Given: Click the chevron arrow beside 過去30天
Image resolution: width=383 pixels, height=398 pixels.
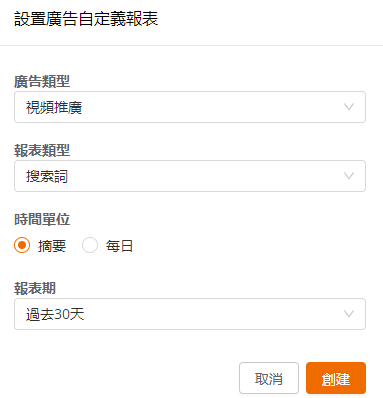Looking at the screenshot, I should [x=349, y=314].
